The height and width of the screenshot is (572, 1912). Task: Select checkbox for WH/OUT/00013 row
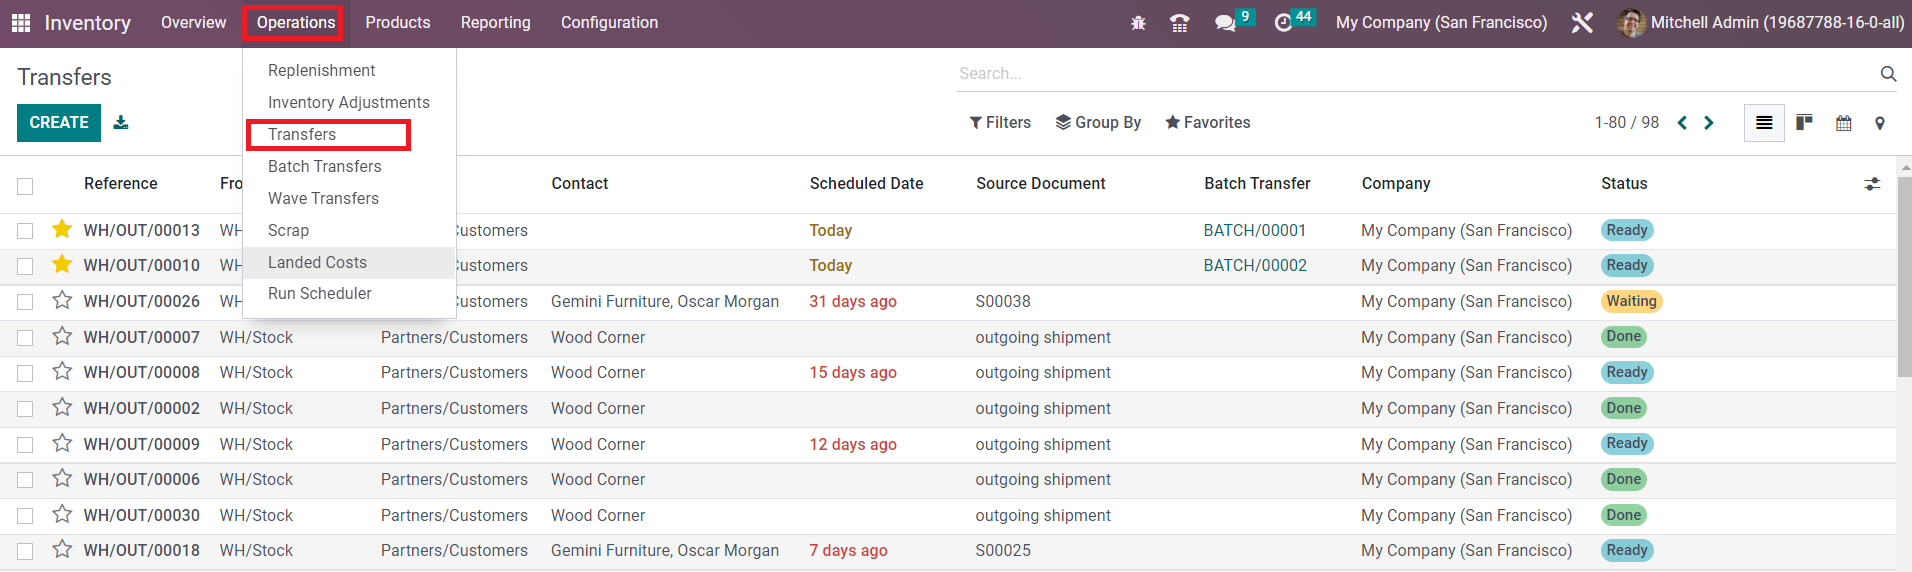(x=25, y=231)
